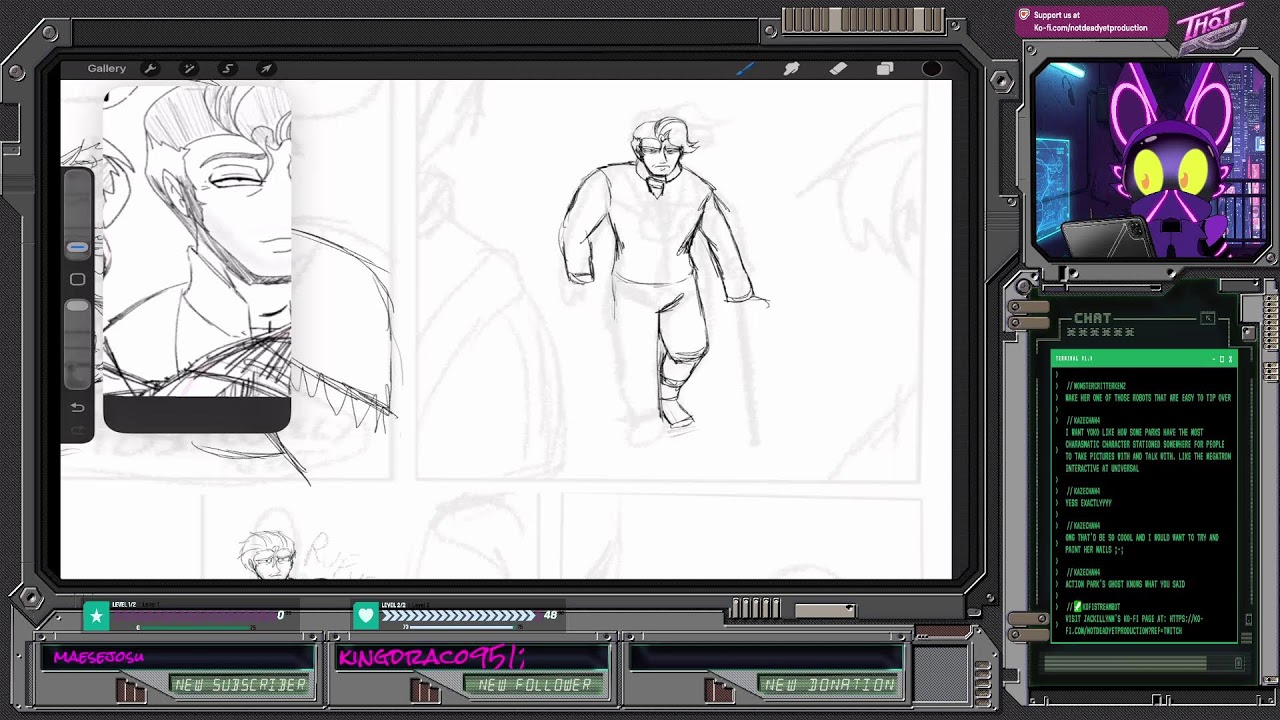Select the Brush paint tool
The width and height of the screenshot is (1280, 720).
[745, 68]
